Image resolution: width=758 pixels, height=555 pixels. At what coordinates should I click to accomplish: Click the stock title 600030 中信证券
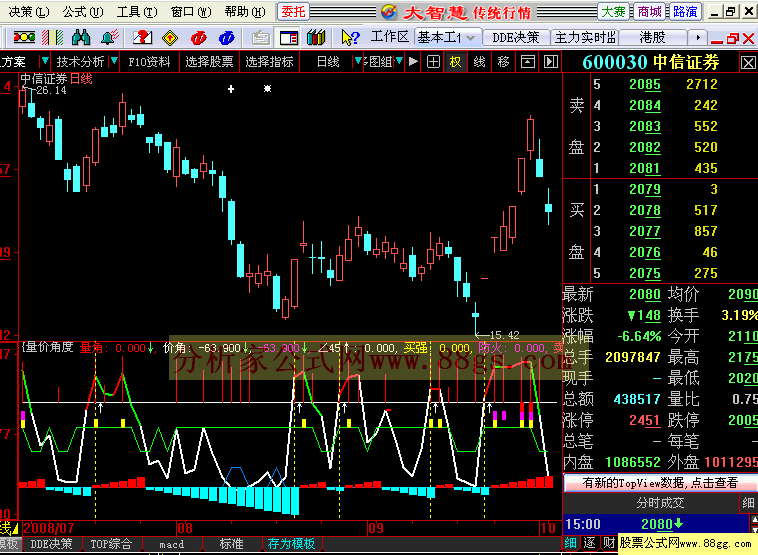coord(651,62)
